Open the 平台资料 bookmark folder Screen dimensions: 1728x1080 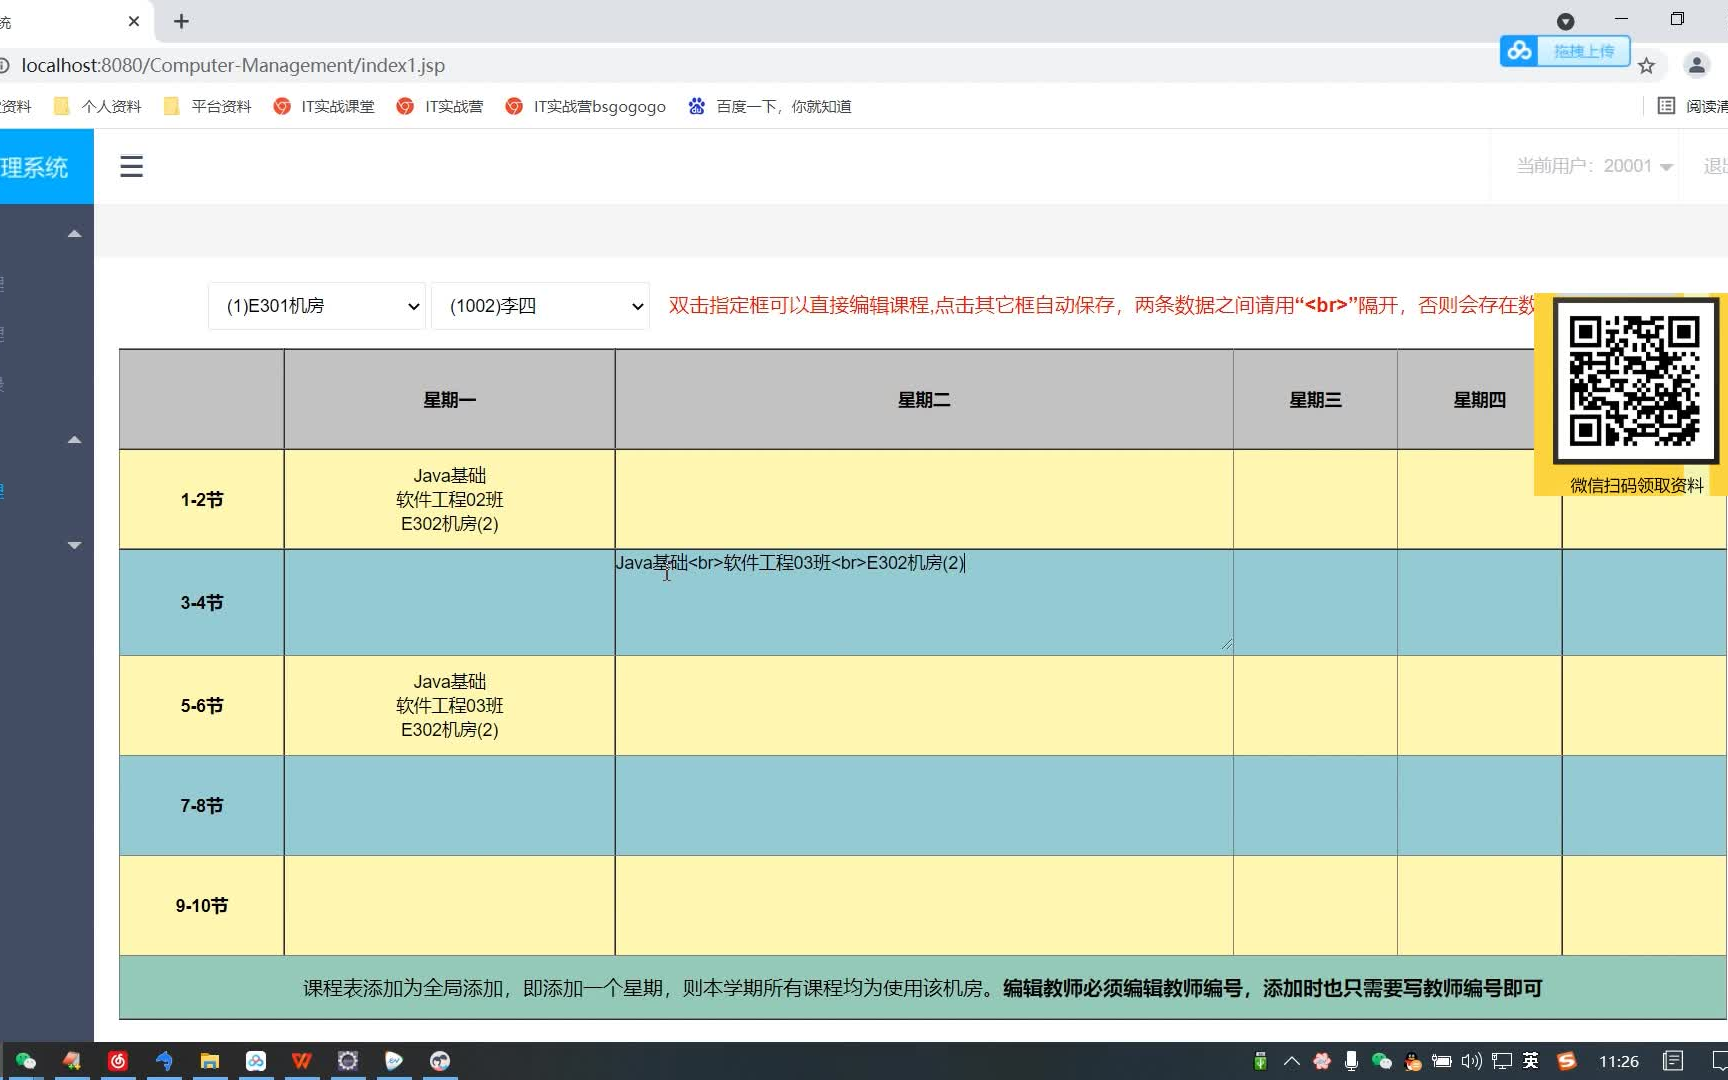[206, 106]
